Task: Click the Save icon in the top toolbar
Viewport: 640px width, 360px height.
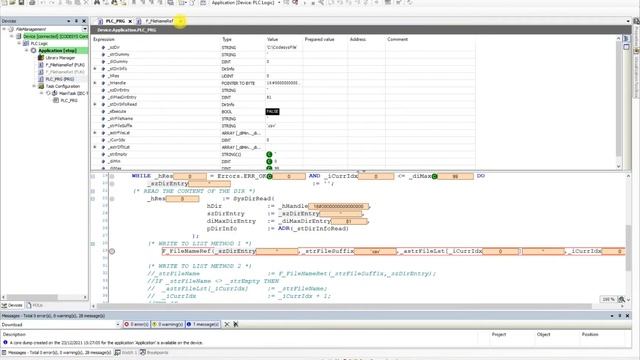Action: pos(21,2)
